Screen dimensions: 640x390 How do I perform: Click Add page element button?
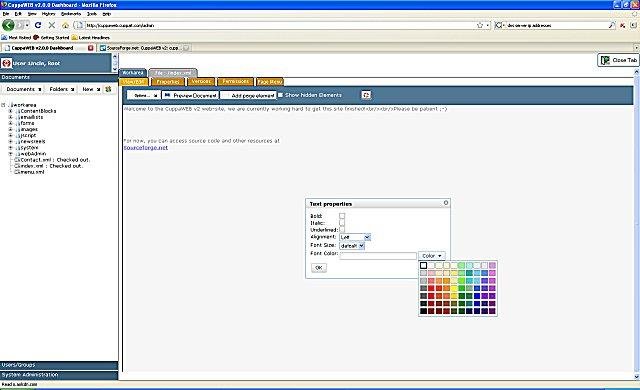(x=249, y=95)
